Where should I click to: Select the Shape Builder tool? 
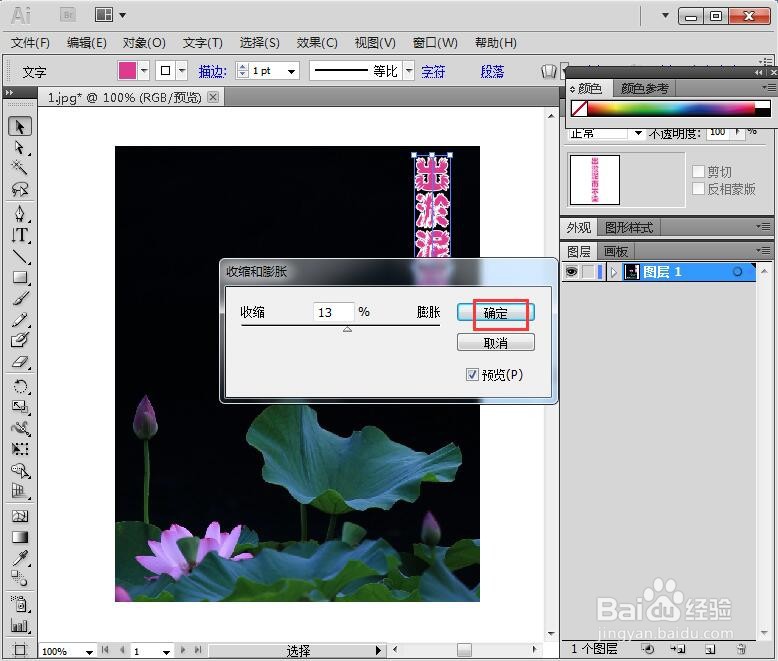click(x=20, y=469)
